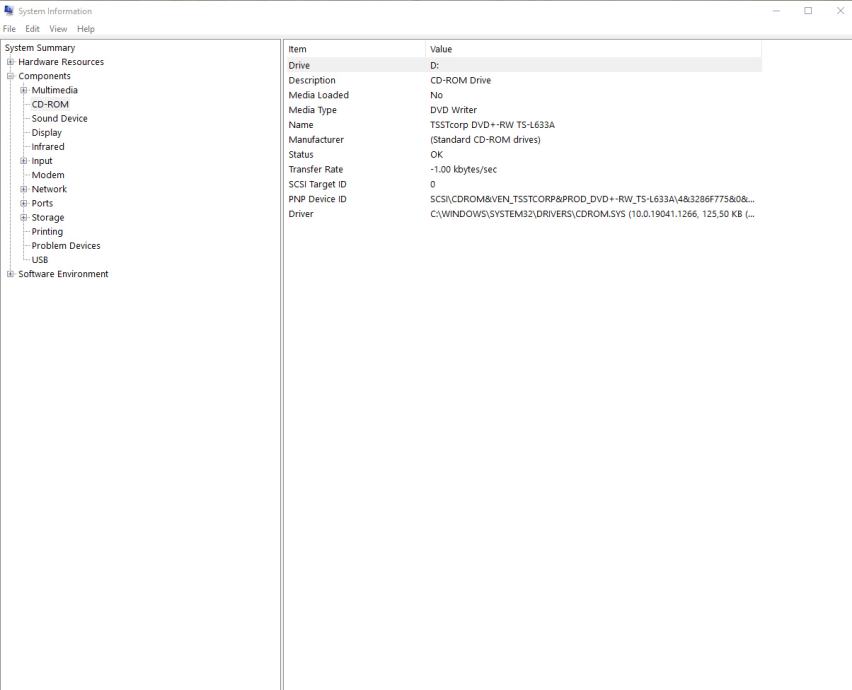This screenshot has height=690, width=852.
Task: Select the Name row label
Action: (x=301, y=125)
